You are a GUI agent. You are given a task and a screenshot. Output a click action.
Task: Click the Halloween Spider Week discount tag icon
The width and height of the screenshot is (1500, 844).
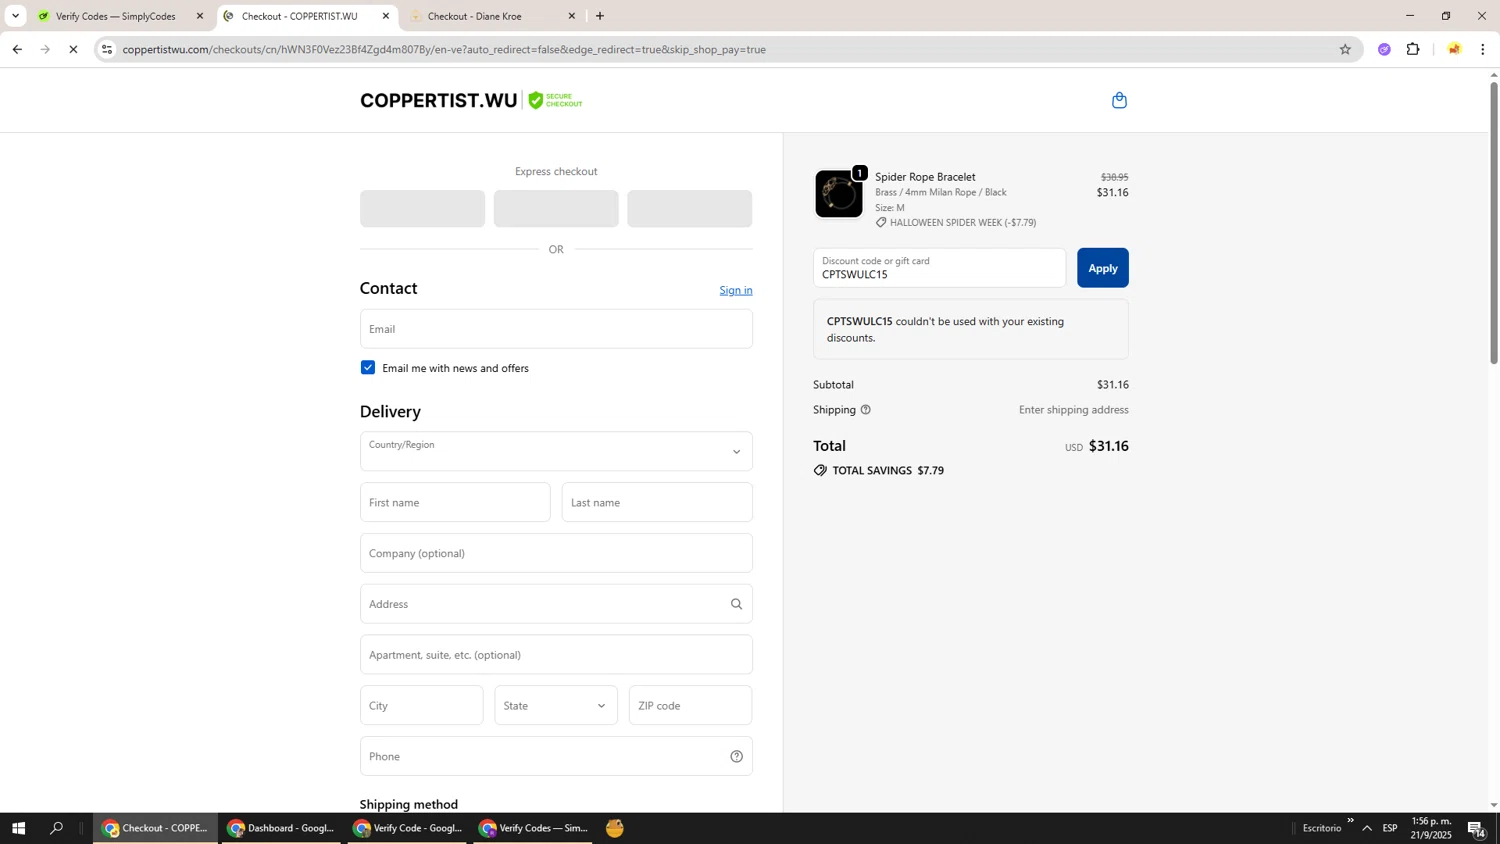click(x=881, y=223)
